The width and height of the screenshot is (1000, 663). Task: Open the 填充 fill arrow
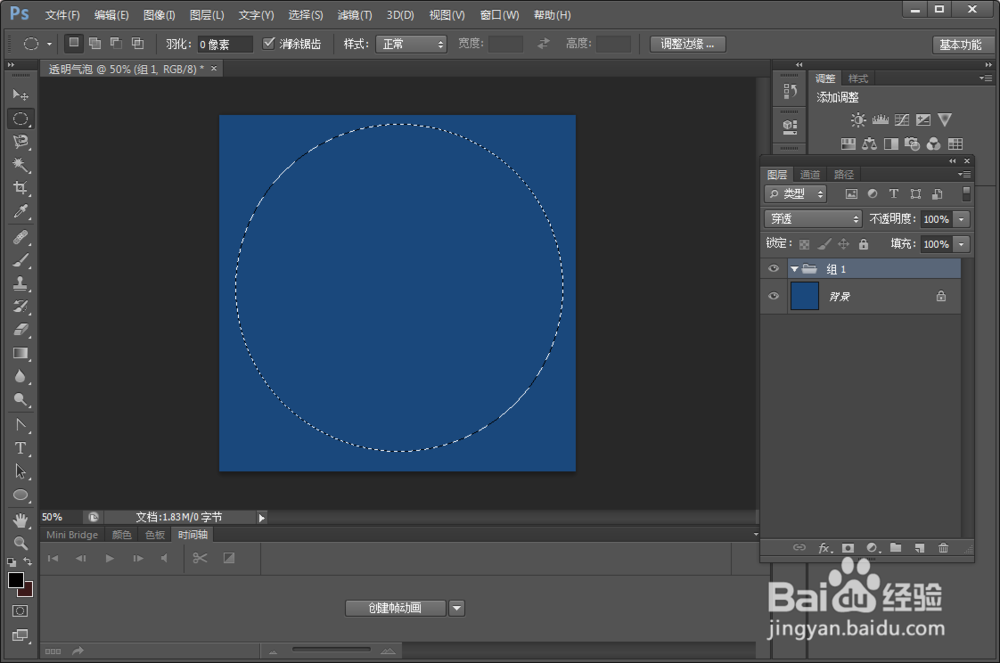(962, 244)
